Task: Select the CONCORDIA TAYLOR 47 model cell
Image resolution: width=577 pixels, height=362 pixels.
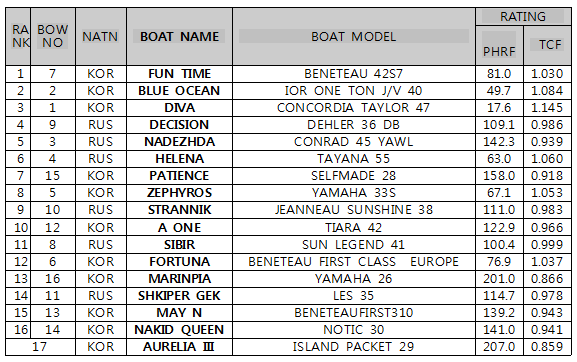Action: [x=354, y=108]
